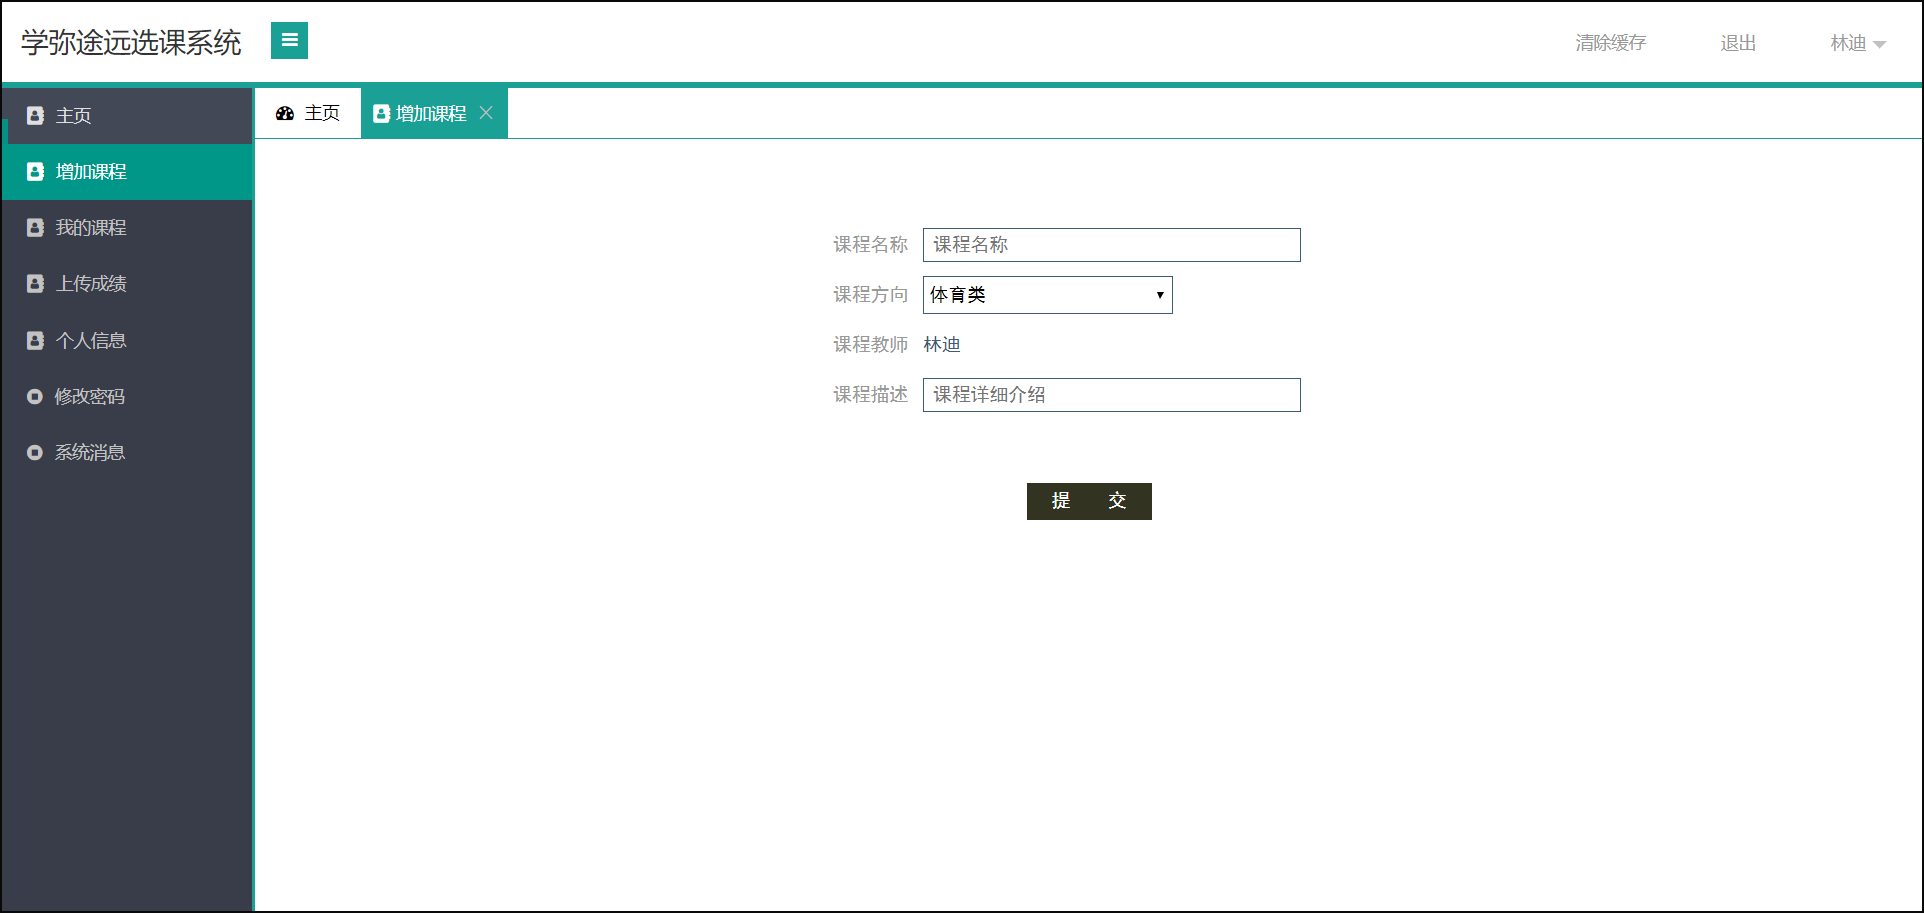Image resolution: width=1924 pixels, height=913 pixels.
Task: Submit the form with the 提交 button
Action: [x=1088, y=501]
